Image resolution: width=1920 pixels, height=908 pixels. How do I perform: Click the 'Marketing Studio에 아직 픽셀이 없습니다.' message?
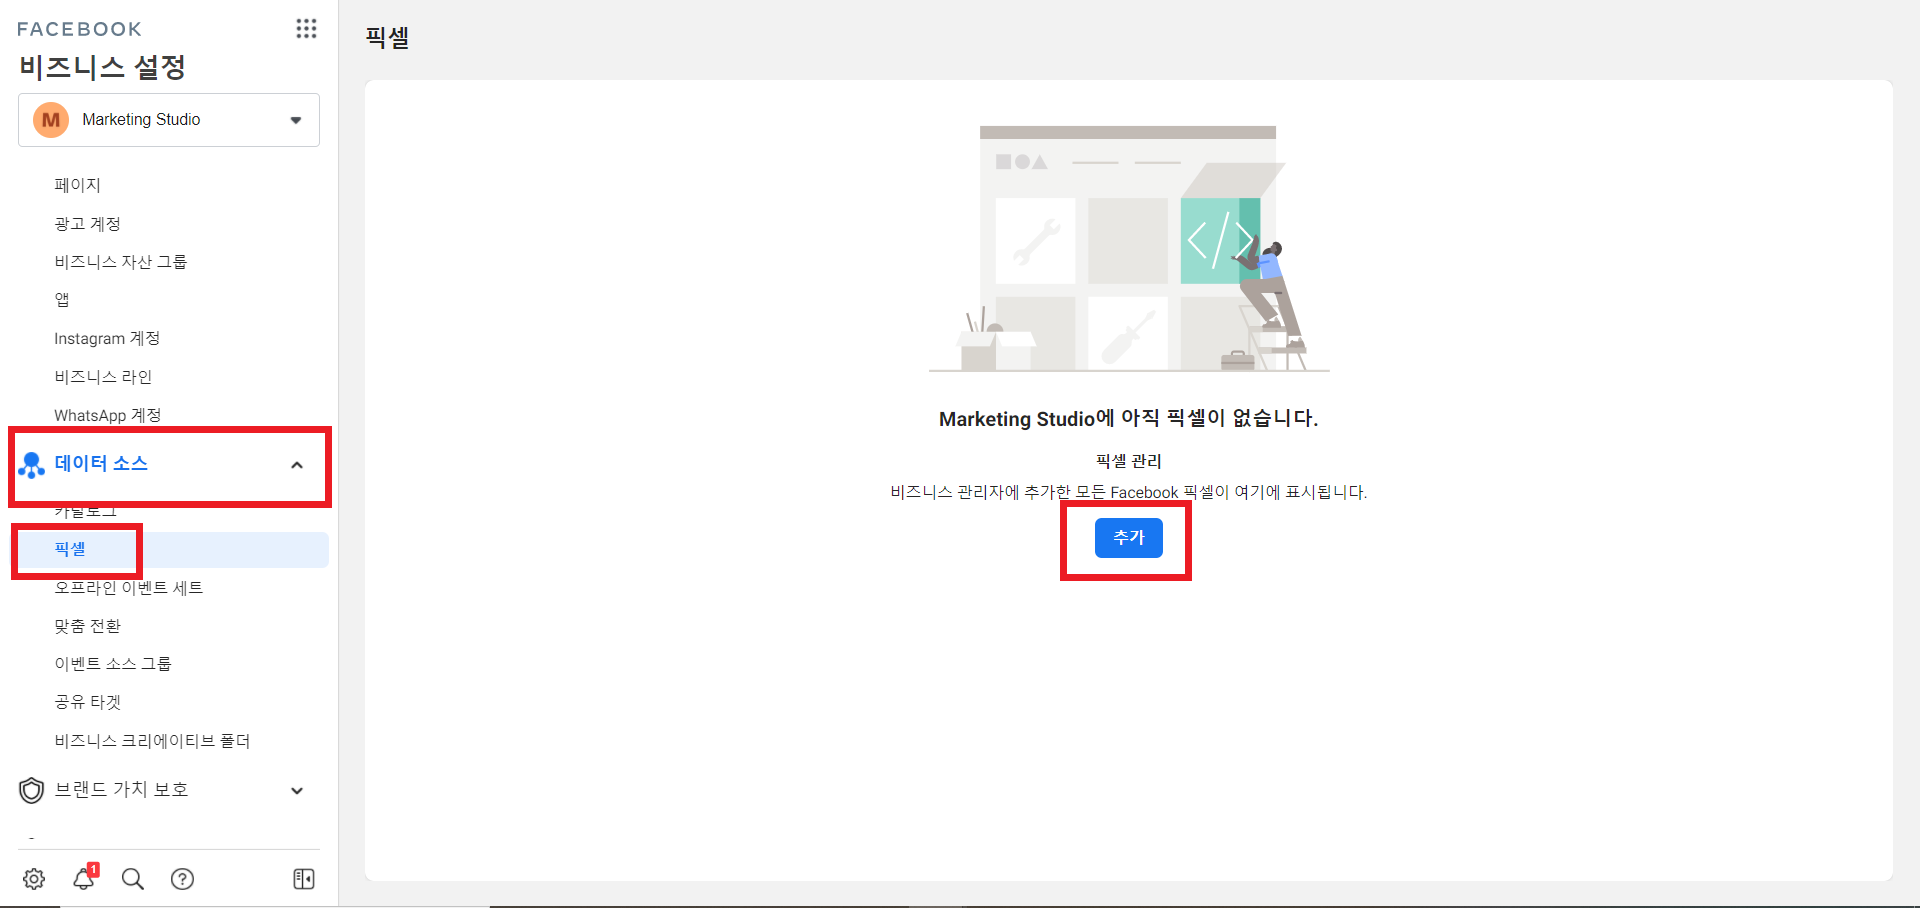tap(1129, 418)
